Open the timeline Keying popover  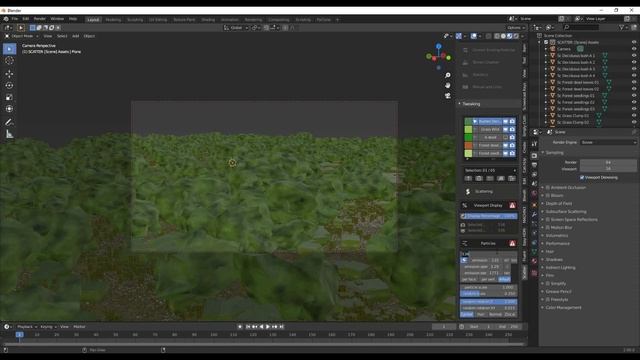48,327
